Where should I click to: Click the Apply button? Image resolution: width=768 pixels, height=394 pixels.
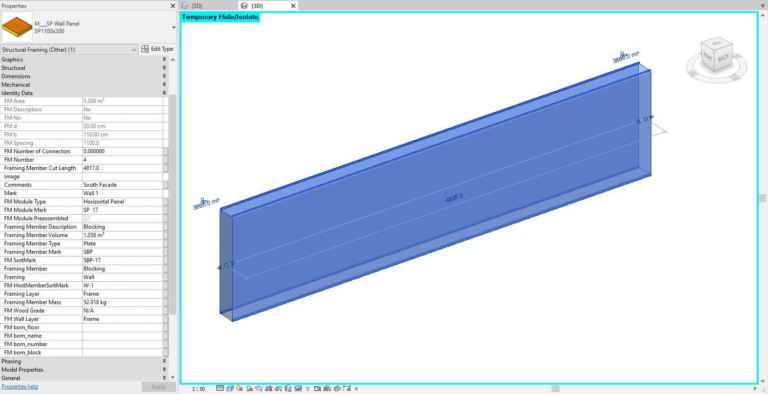point(158,387)
